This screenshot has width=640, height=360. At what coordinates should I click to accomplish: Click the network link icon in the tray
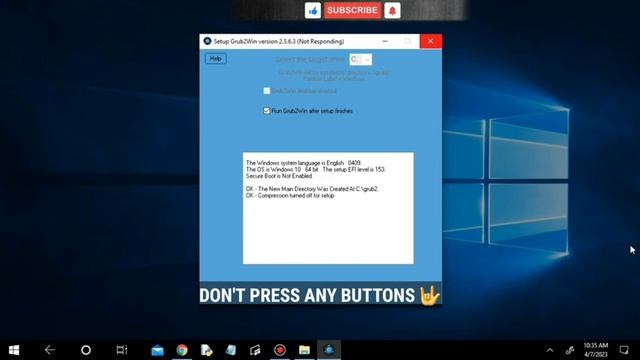pos(570,350)
